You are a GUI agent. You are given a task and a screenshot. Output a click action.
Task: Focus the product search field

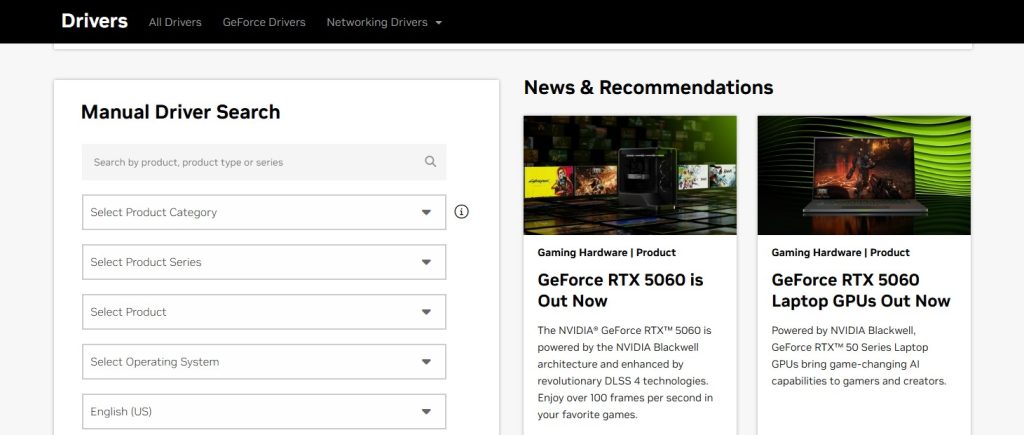click(264, 162)
